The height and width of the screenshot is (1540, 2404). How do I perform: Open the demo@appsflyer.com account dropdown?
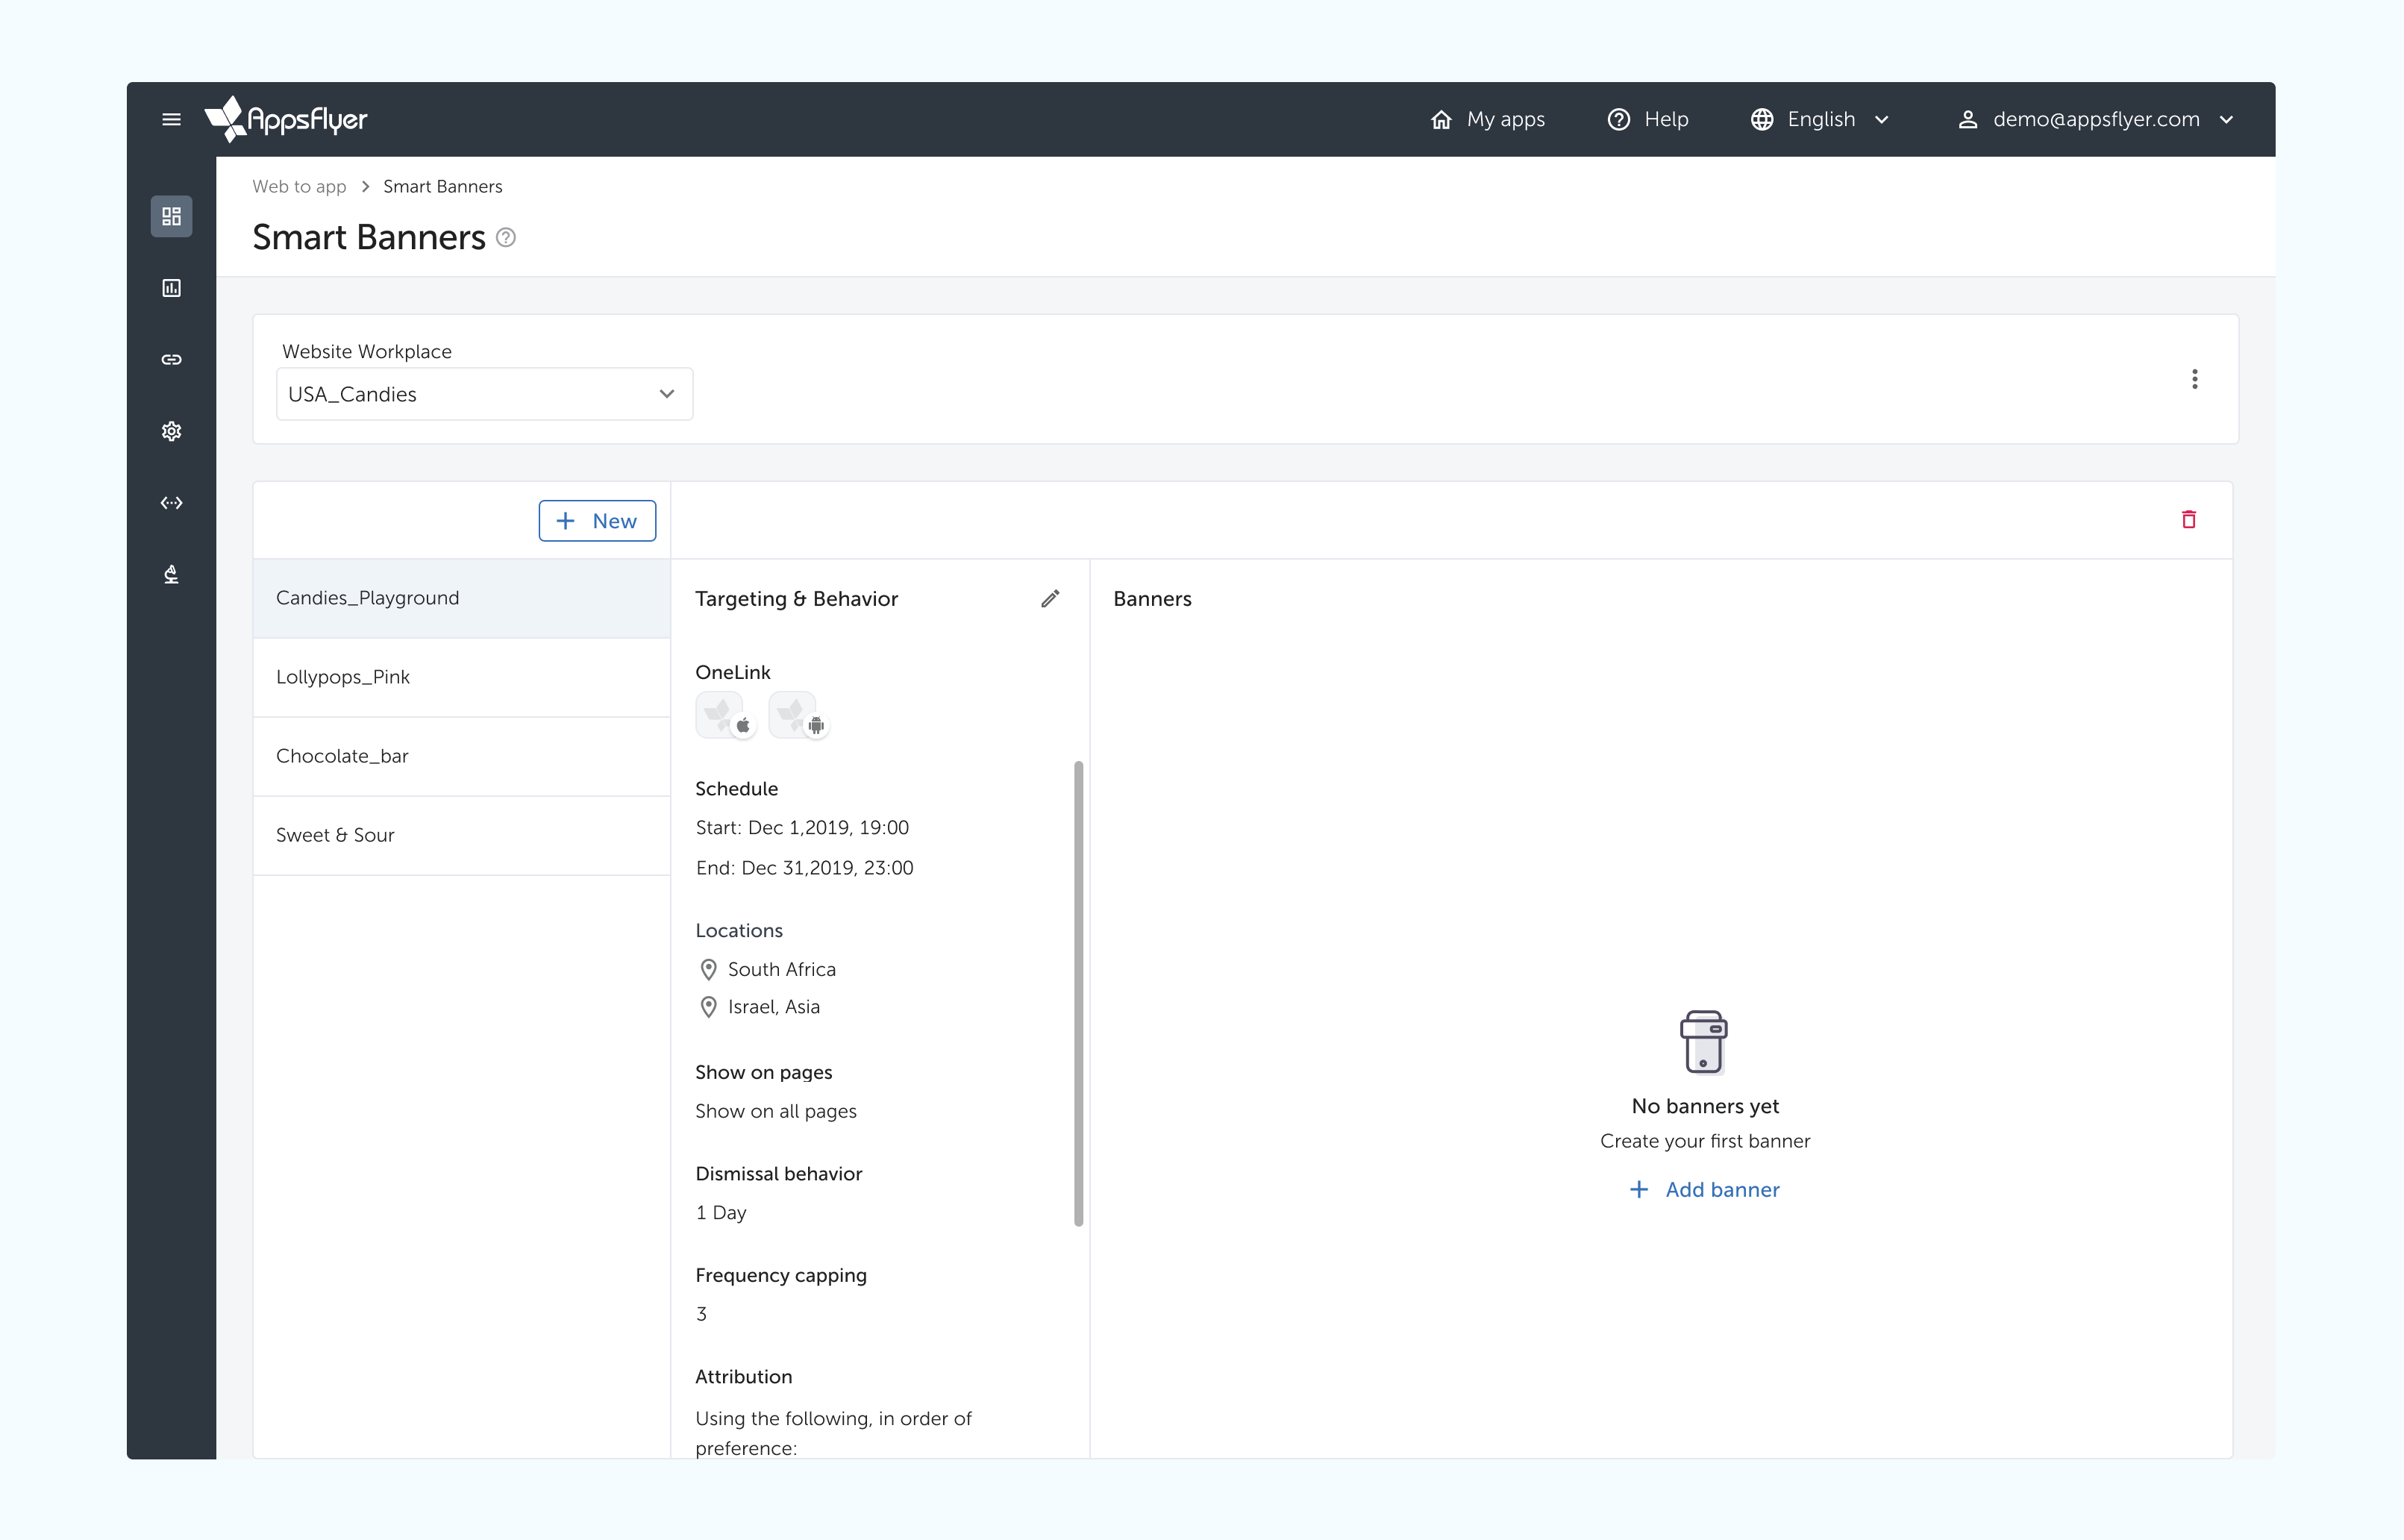pos(2096,119)
